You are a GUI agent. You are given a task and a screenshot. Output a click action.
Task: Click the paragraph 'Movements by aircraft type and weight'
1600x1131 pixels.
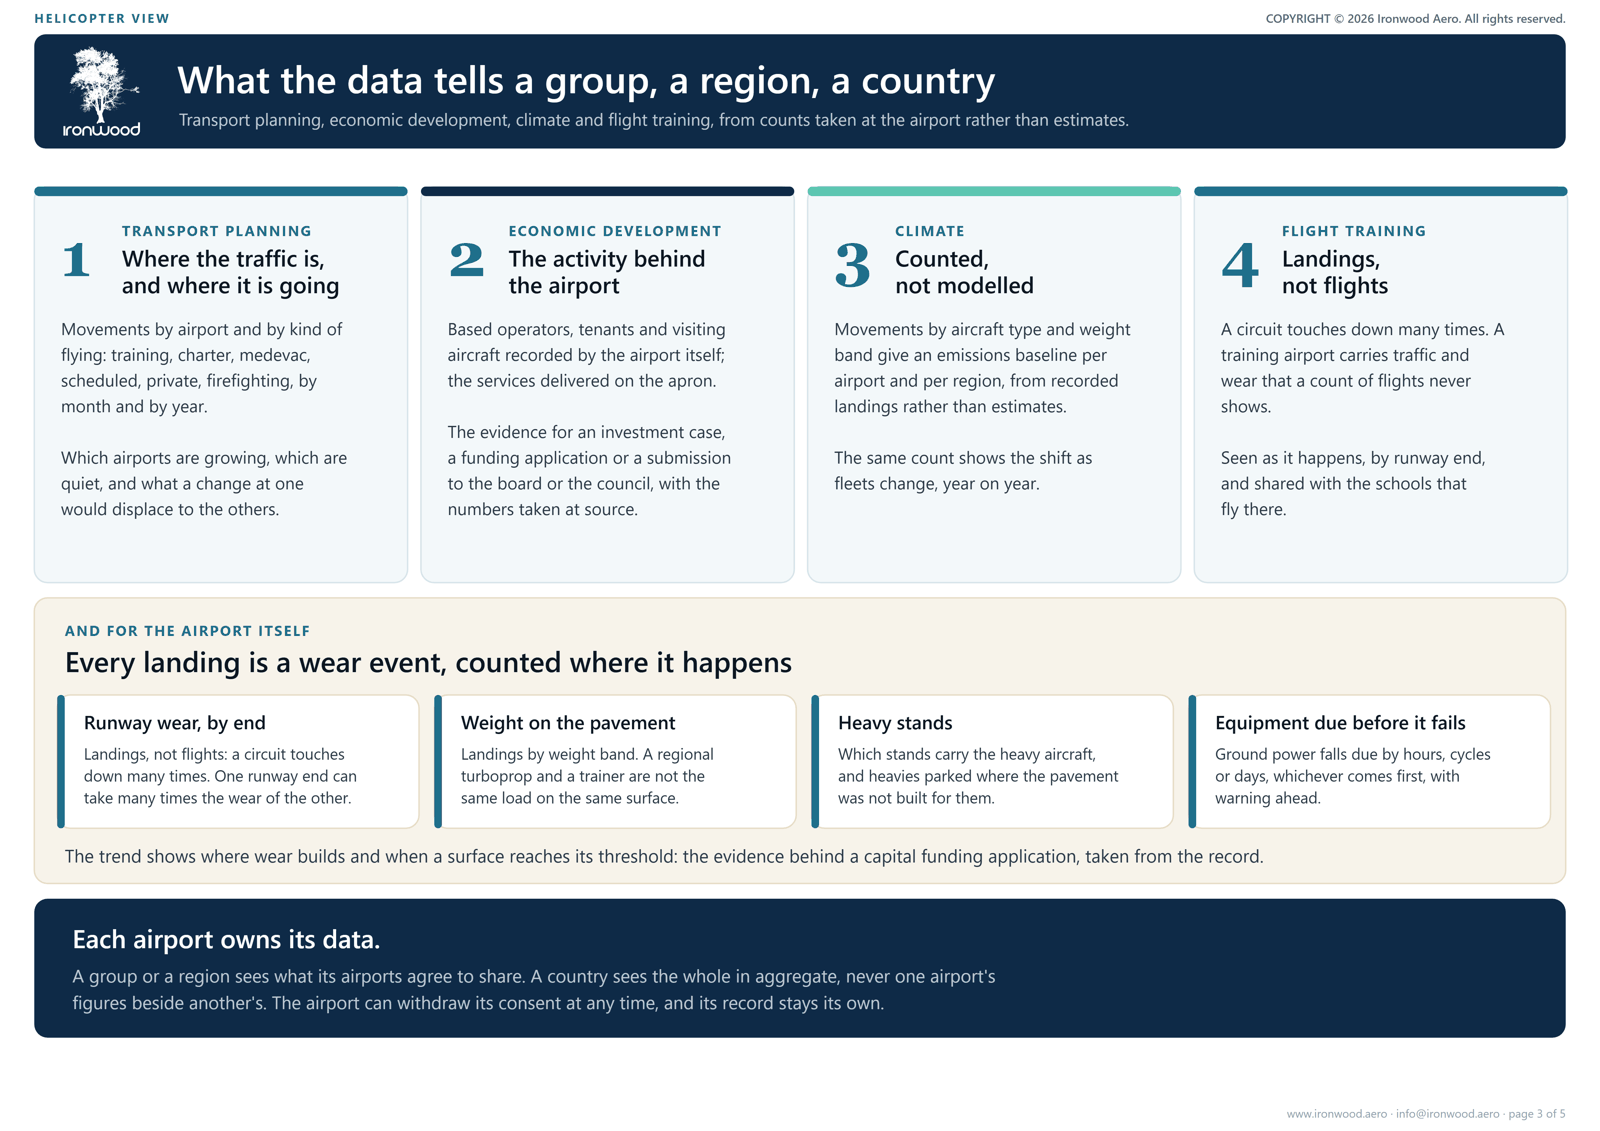[x=982, y=367]
